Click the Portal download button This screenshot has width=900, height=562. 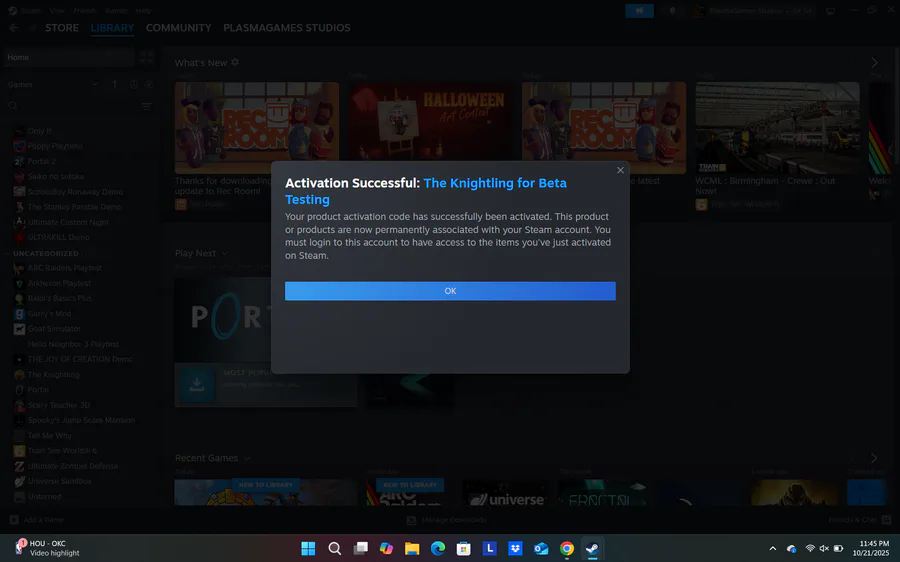196,384
